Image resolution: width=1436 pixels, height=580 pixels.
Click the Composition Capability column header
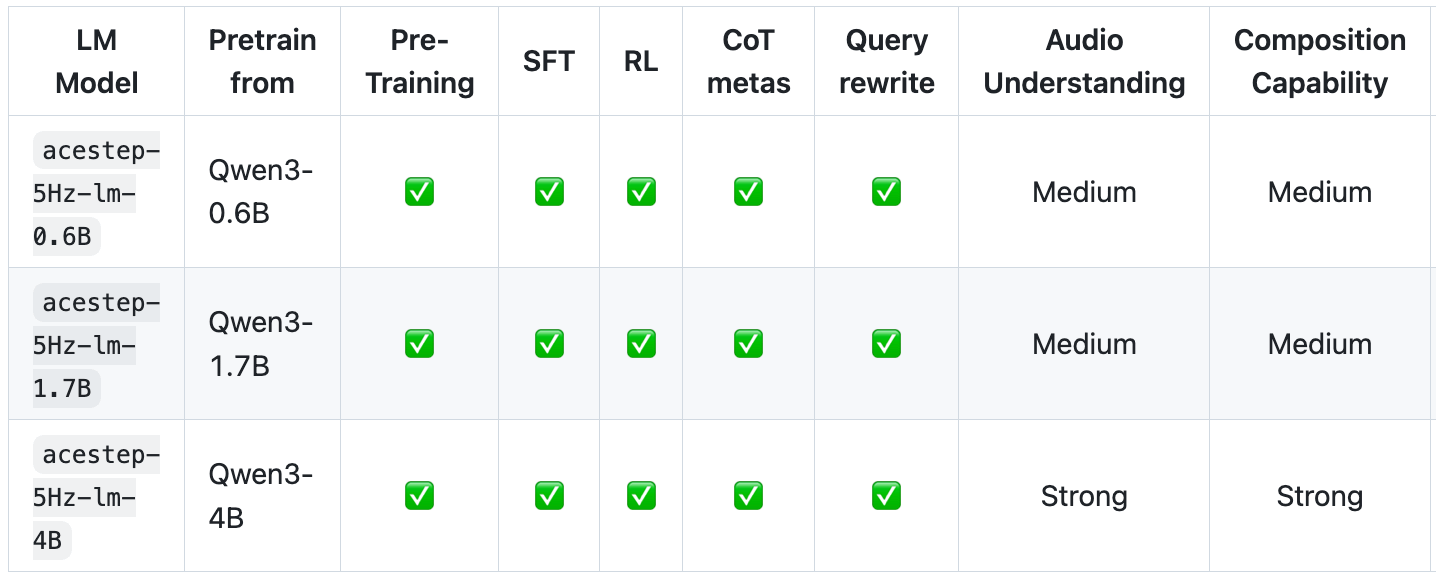[1320, 61]
